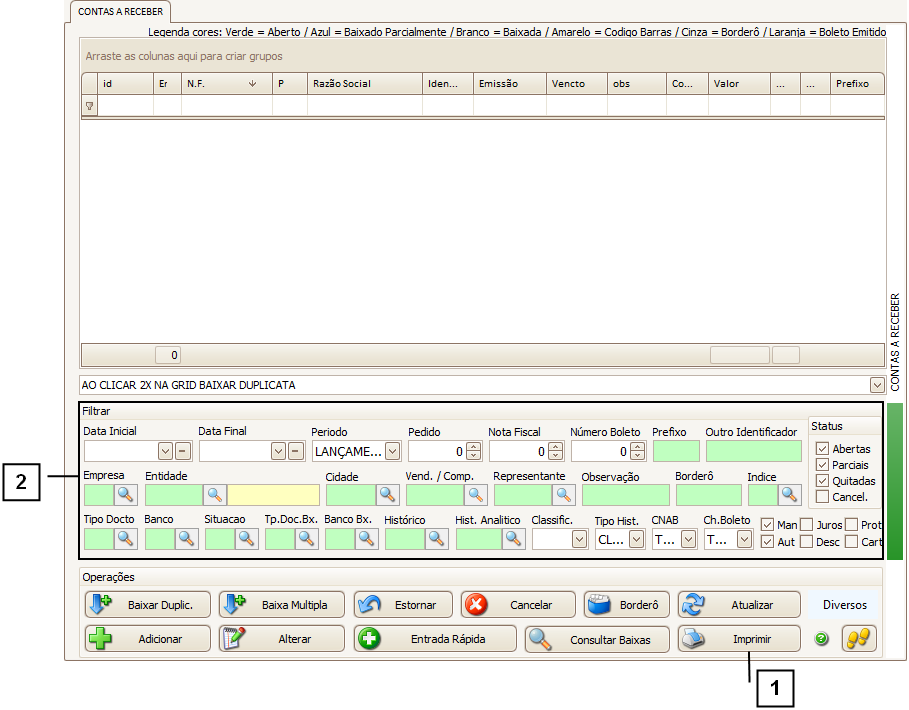
Task: Click the green help question icon
Action: [822, 639]
